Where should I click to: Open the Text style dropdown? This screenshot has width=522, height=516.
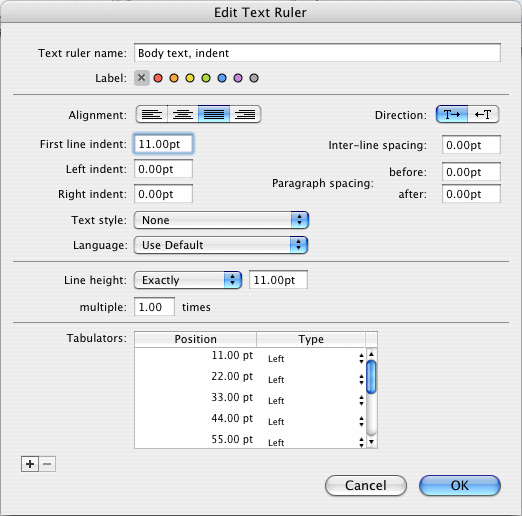(x=221, y=220)
